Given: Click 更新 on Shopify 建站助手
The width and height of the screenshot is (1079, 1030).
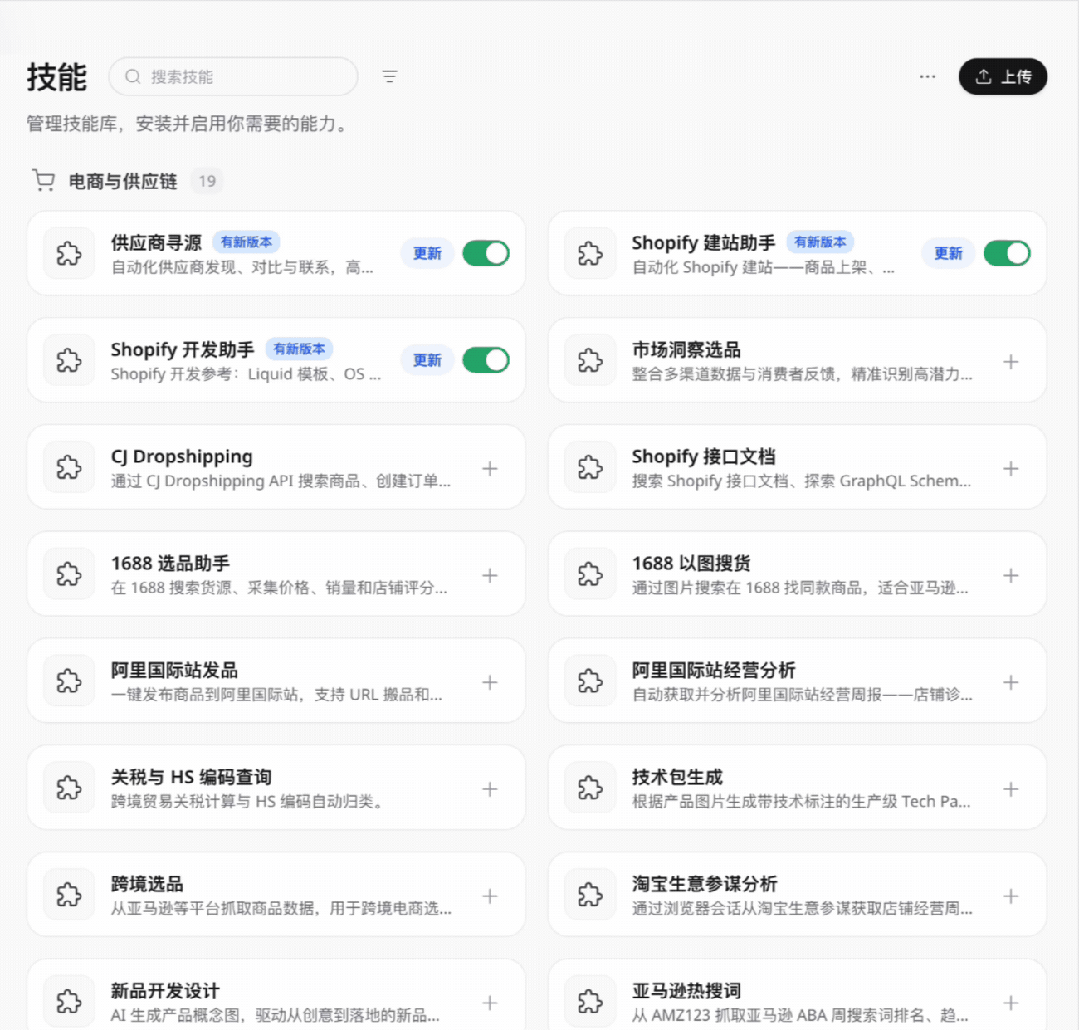Looking at the screenshot, I should [x=948, y=253].
